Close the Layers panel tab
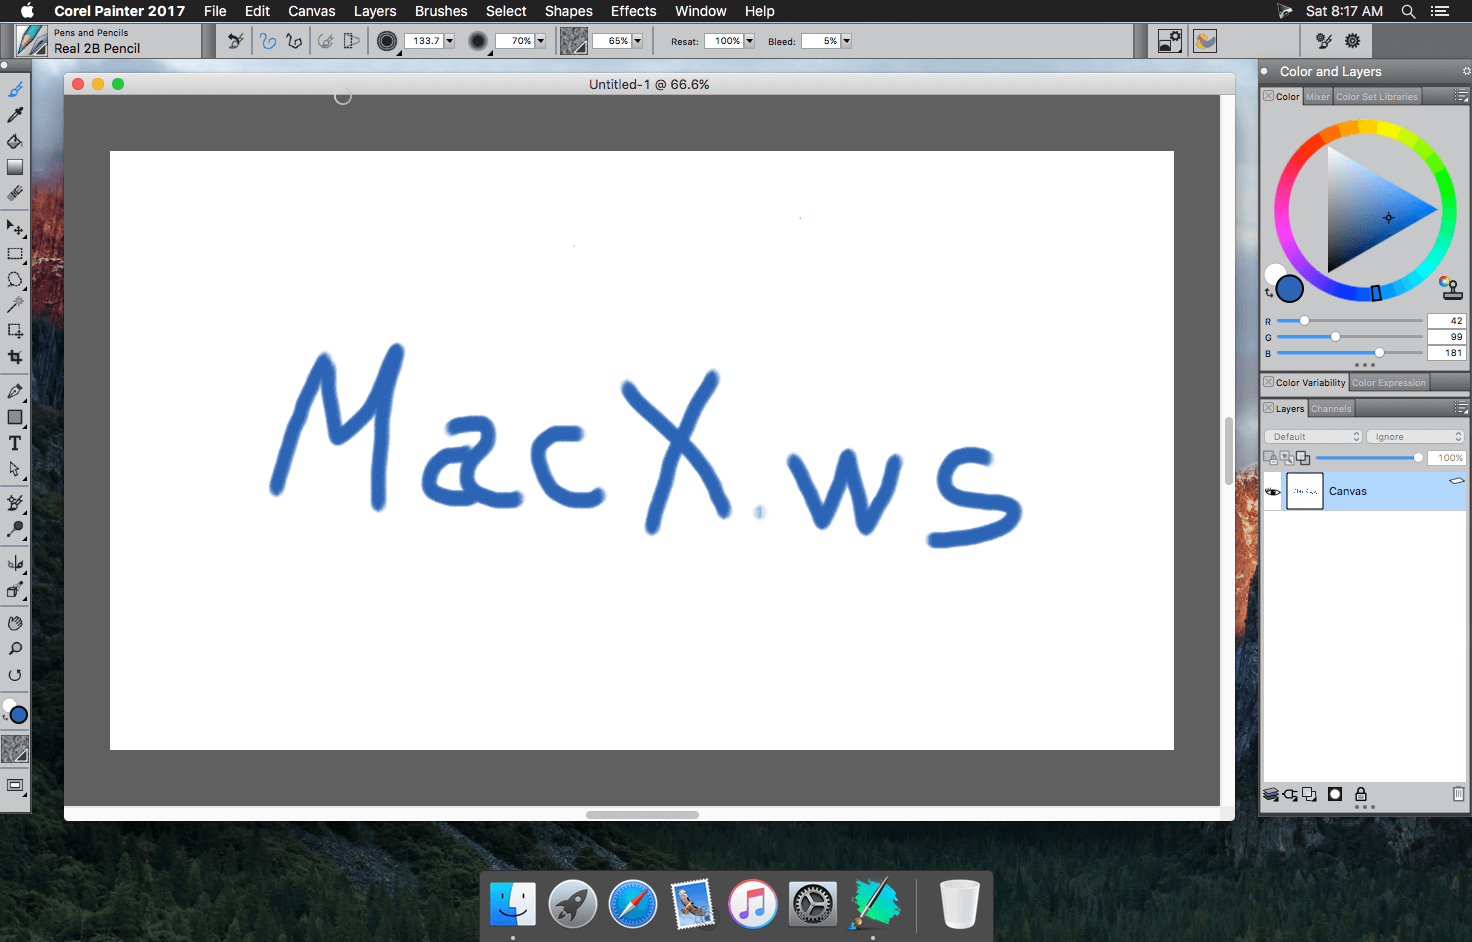The height and width of the screenshot is (942, 1472). pos(1268,408)
